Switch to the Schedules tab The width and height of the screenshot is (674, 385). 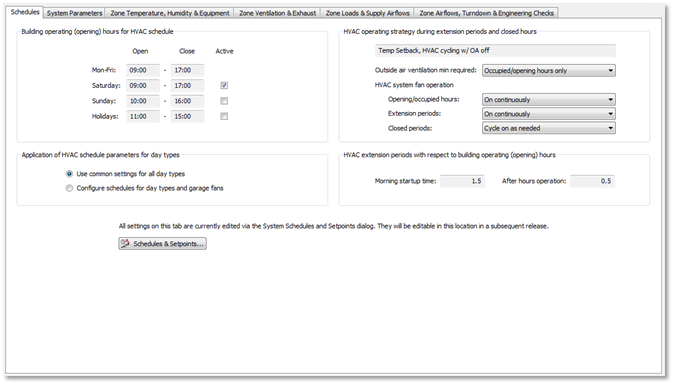tap(25, 12)
